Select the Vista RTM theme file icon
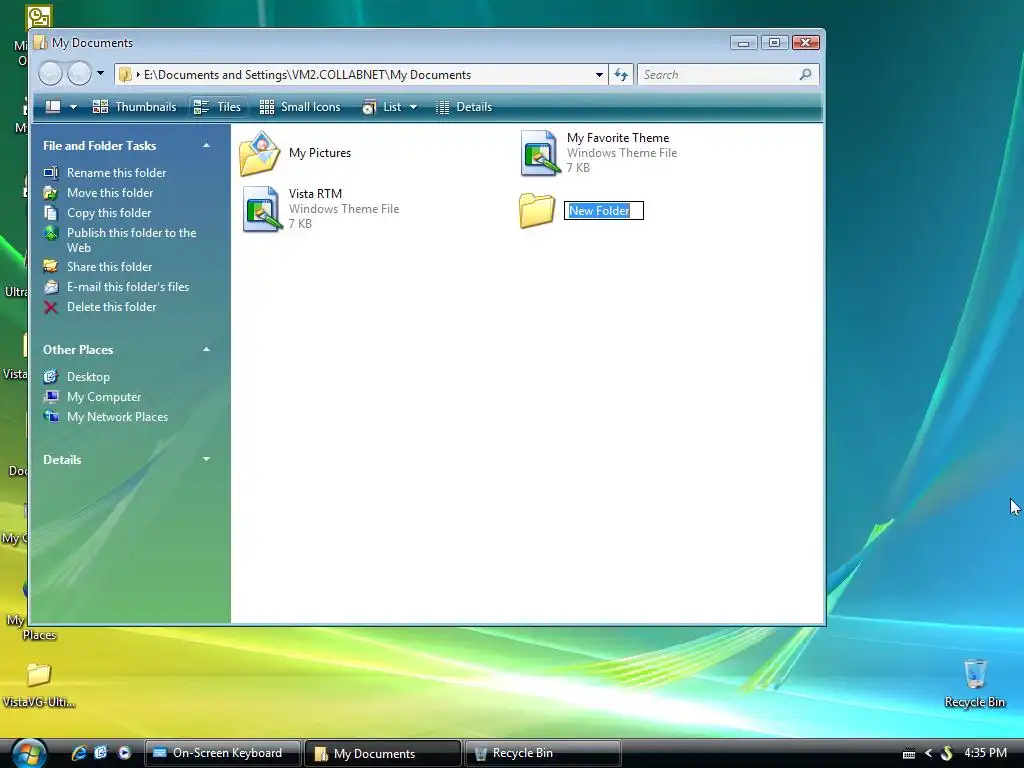Viewport: 1024px width, 768px height. click(x=263, y=209)
